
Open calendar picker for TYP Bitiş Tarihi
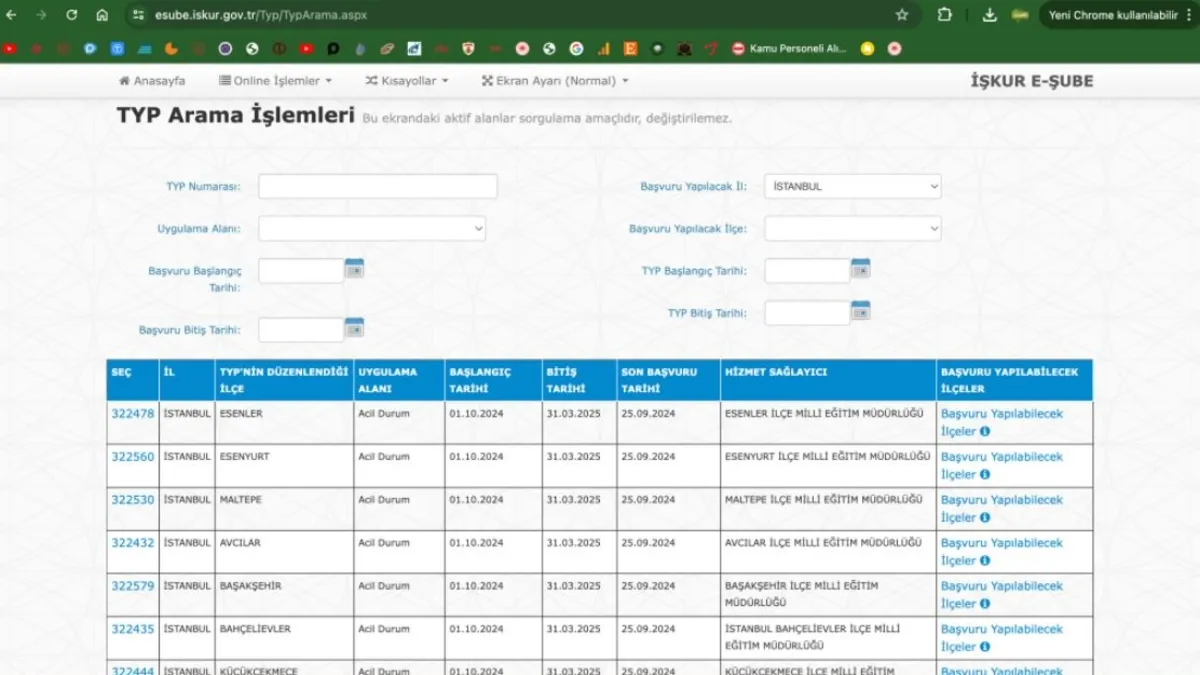(x=860, y=311)
